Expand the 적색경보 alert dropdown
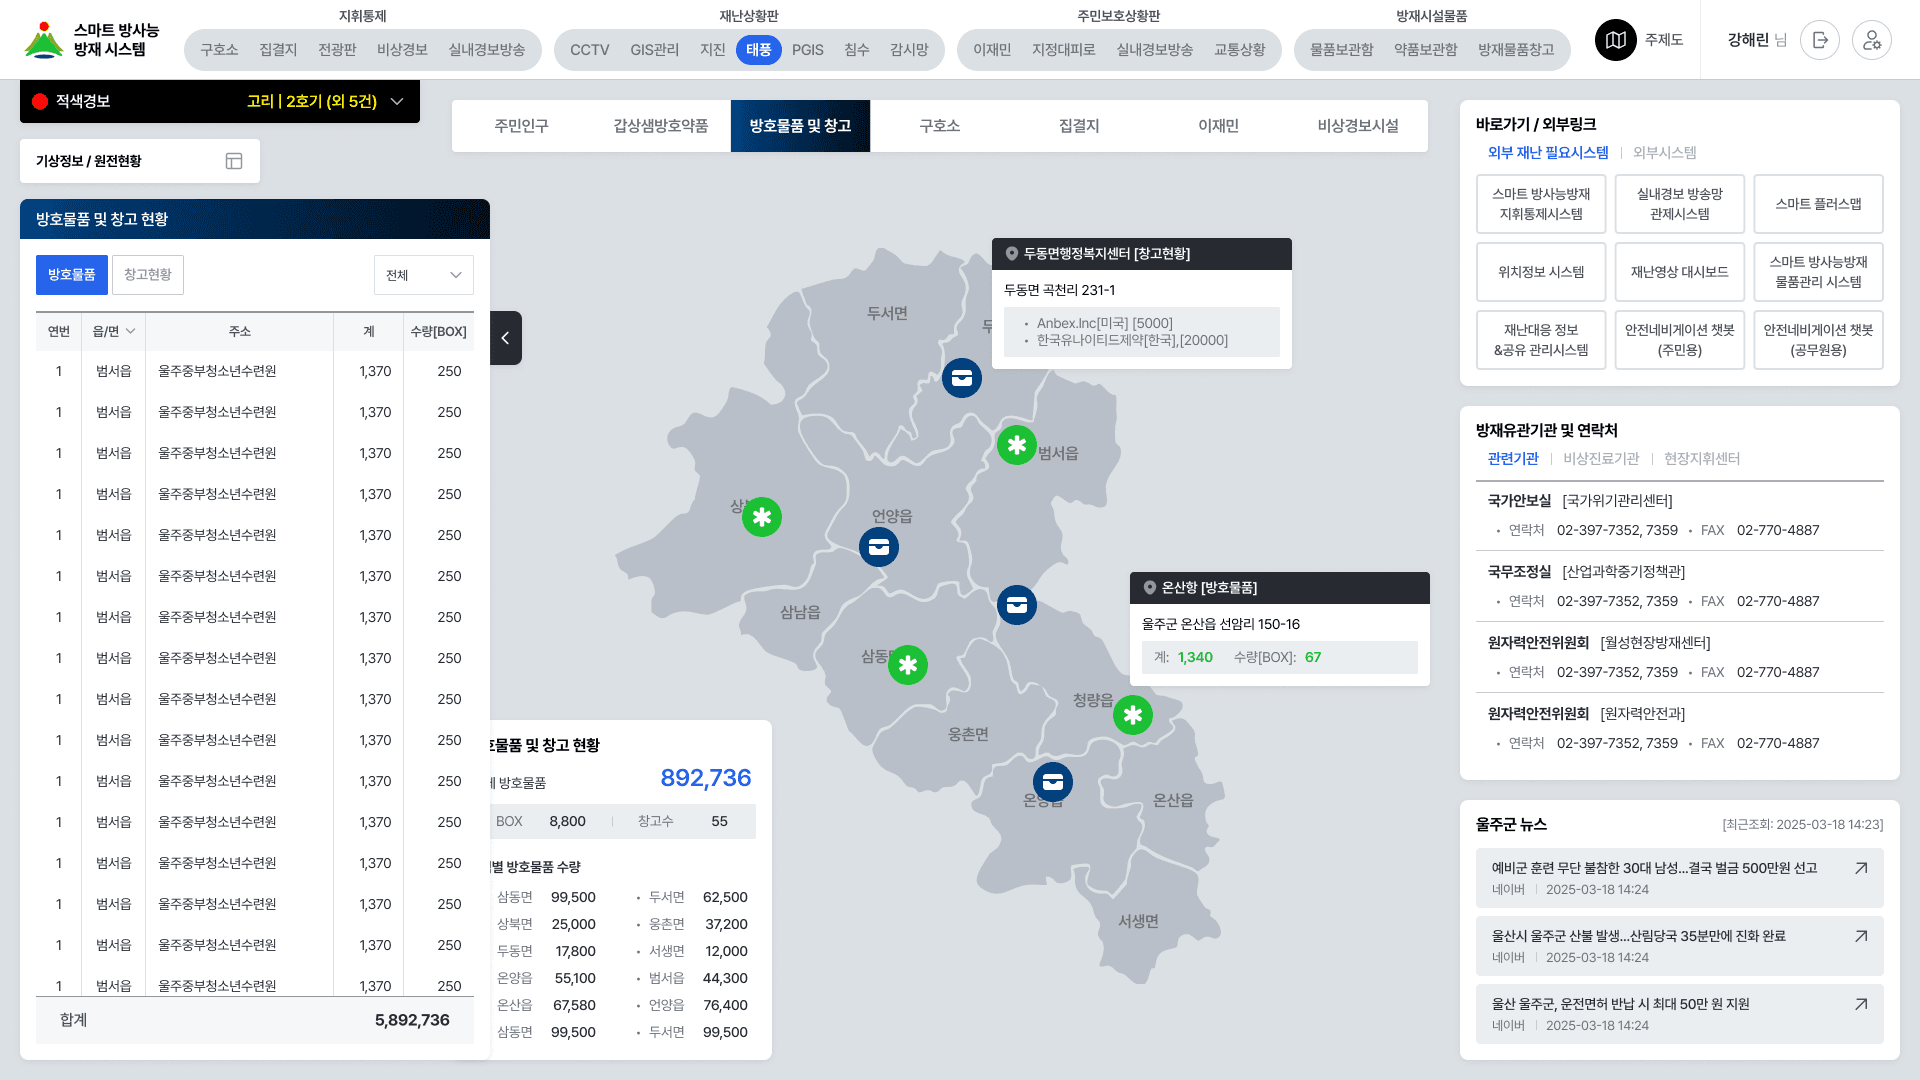 point(397,102)
